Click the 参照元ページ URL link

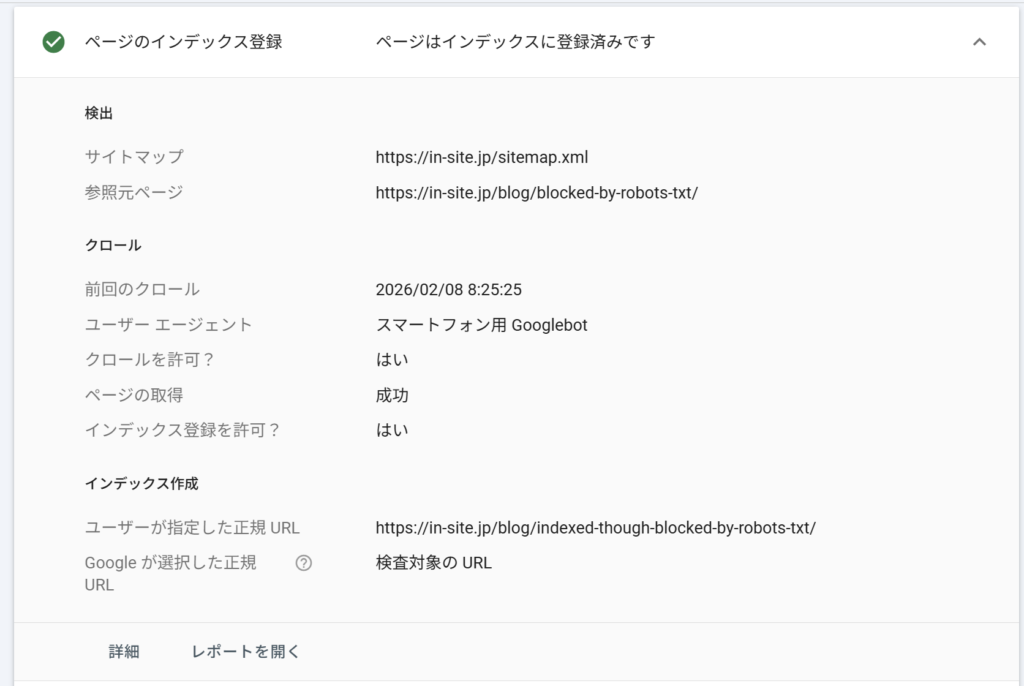coord(539,190)
